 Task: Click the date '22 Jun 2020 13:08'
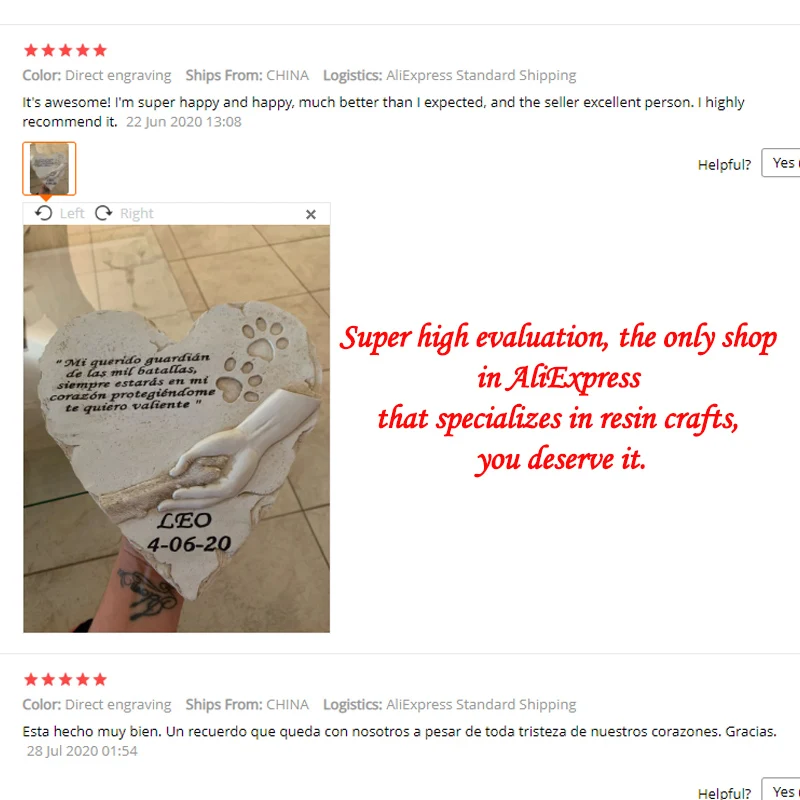coord(184,122)
